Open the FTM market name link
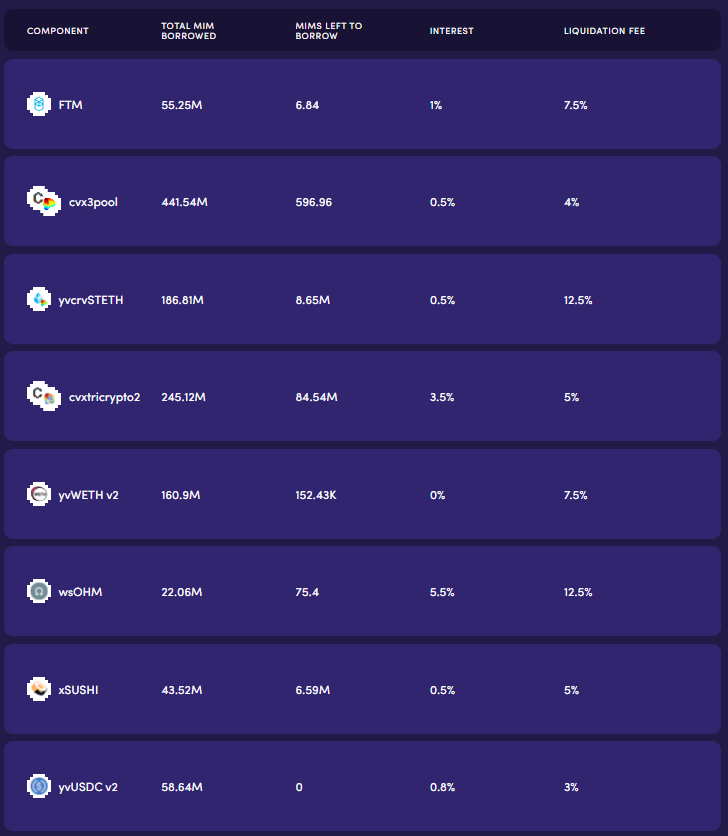728x836 pixels. pos(71,105)
